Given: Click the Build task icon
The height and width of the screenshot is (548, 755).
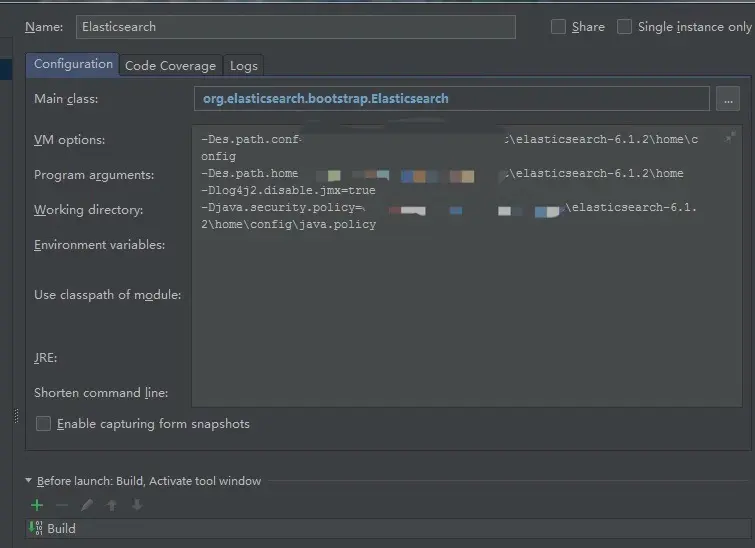Looking at the screenshot, I should pyautogui.click(x=36, y=528).
